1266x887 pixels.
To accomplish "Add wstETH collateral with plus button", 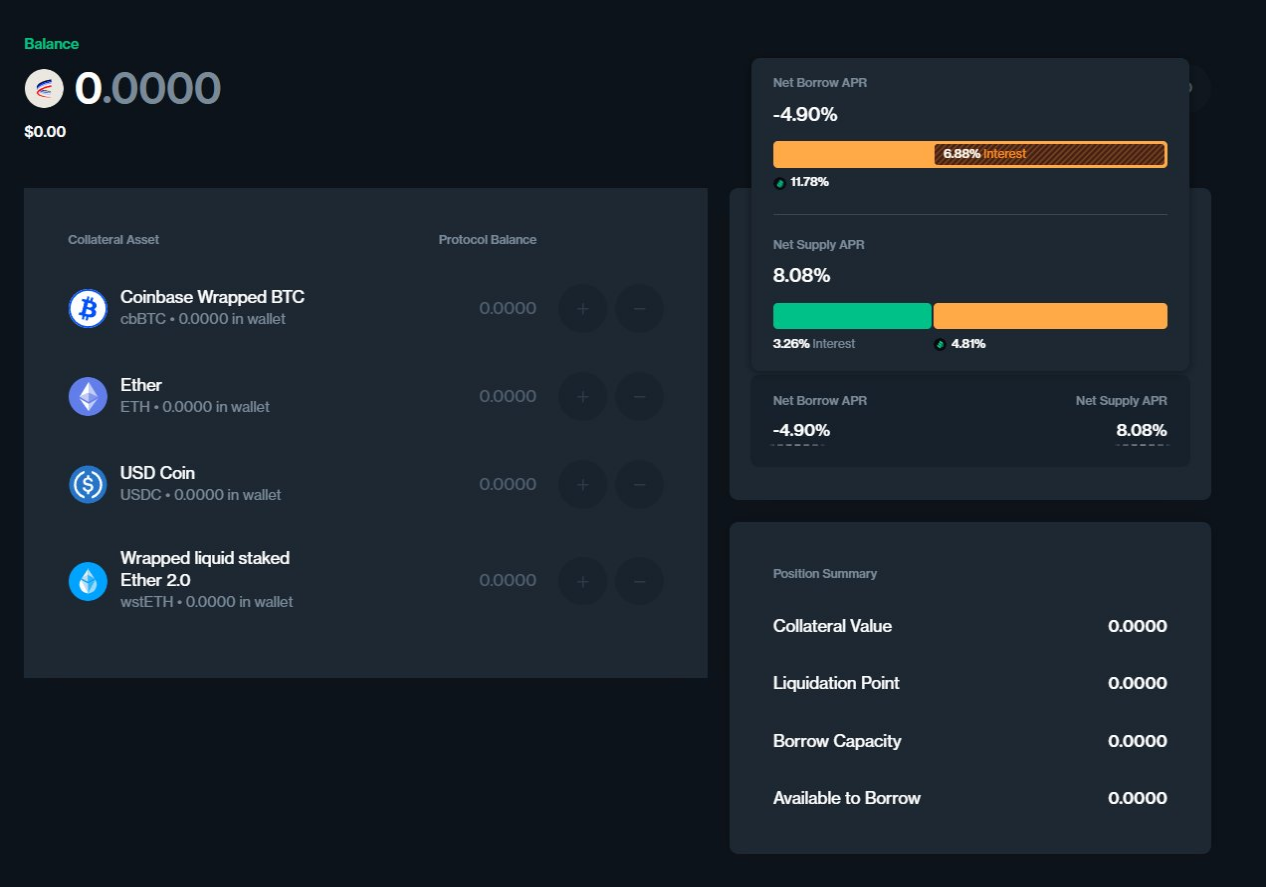I will [x=583, y=581].
